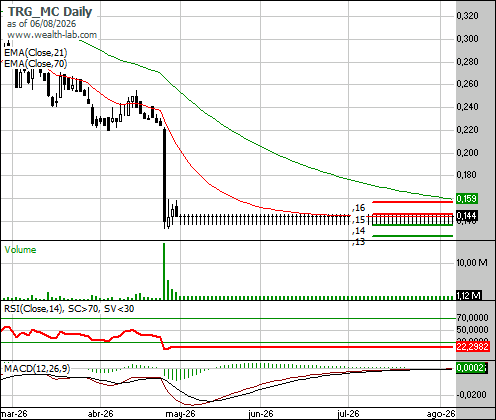Select the Volume pane label
Screen dimensions: 496x420
tap(20, 250)
